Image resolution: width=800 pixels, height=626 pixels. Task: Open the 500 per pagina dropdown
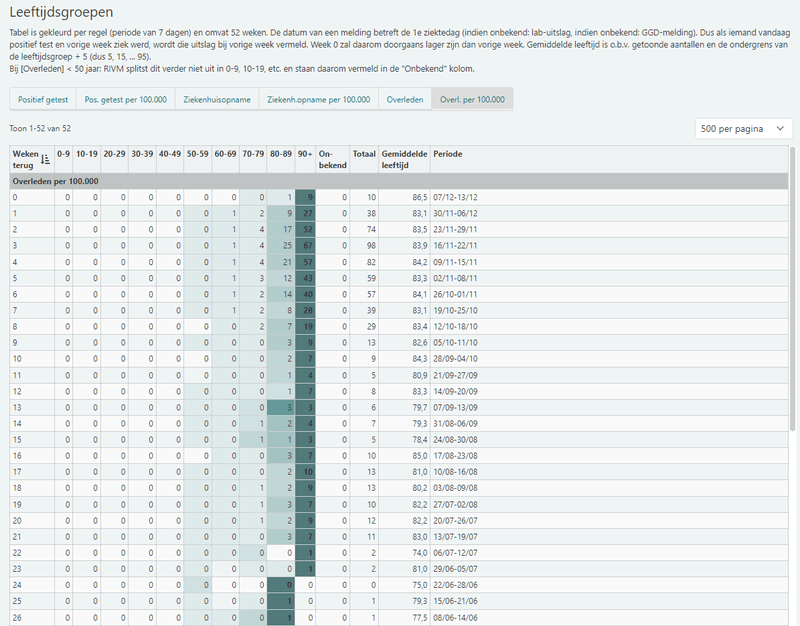[x=743, y=129]
